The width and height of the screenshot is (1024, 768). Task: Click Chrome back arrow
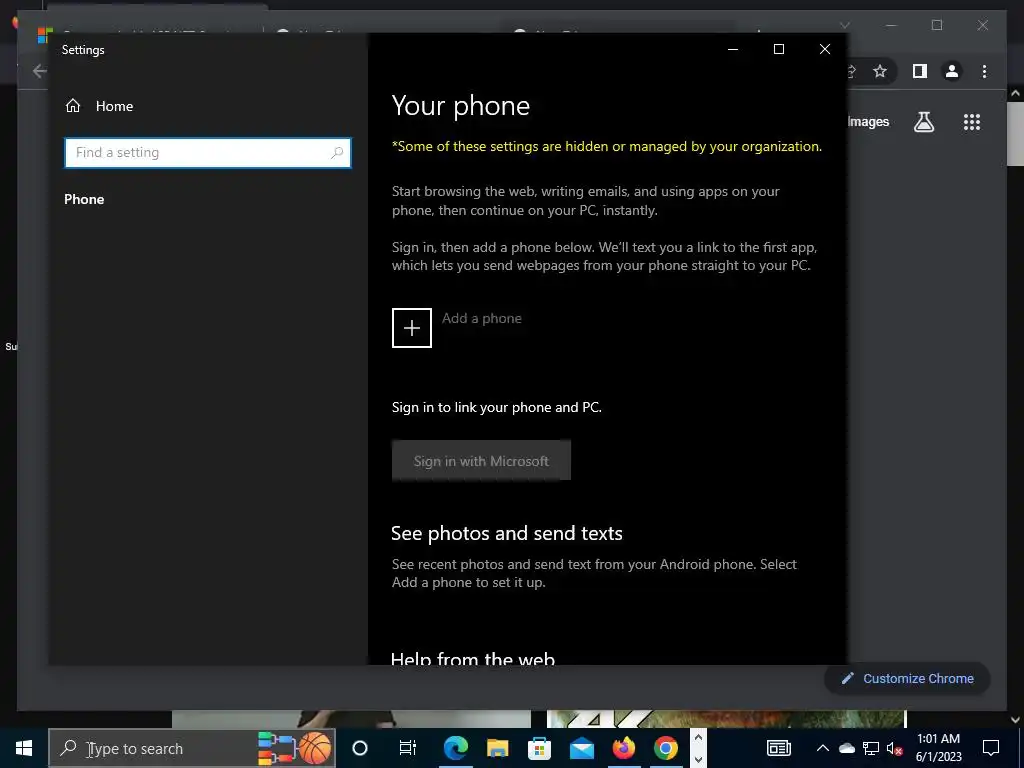(x=39, y=71)
